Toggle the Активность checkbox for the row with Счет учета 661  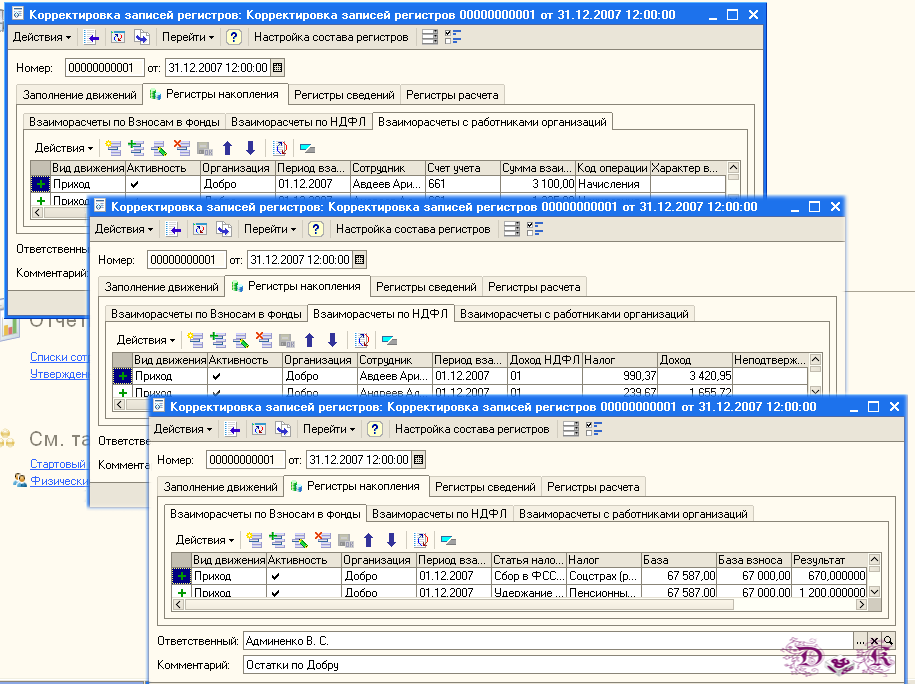coord(135,184)
